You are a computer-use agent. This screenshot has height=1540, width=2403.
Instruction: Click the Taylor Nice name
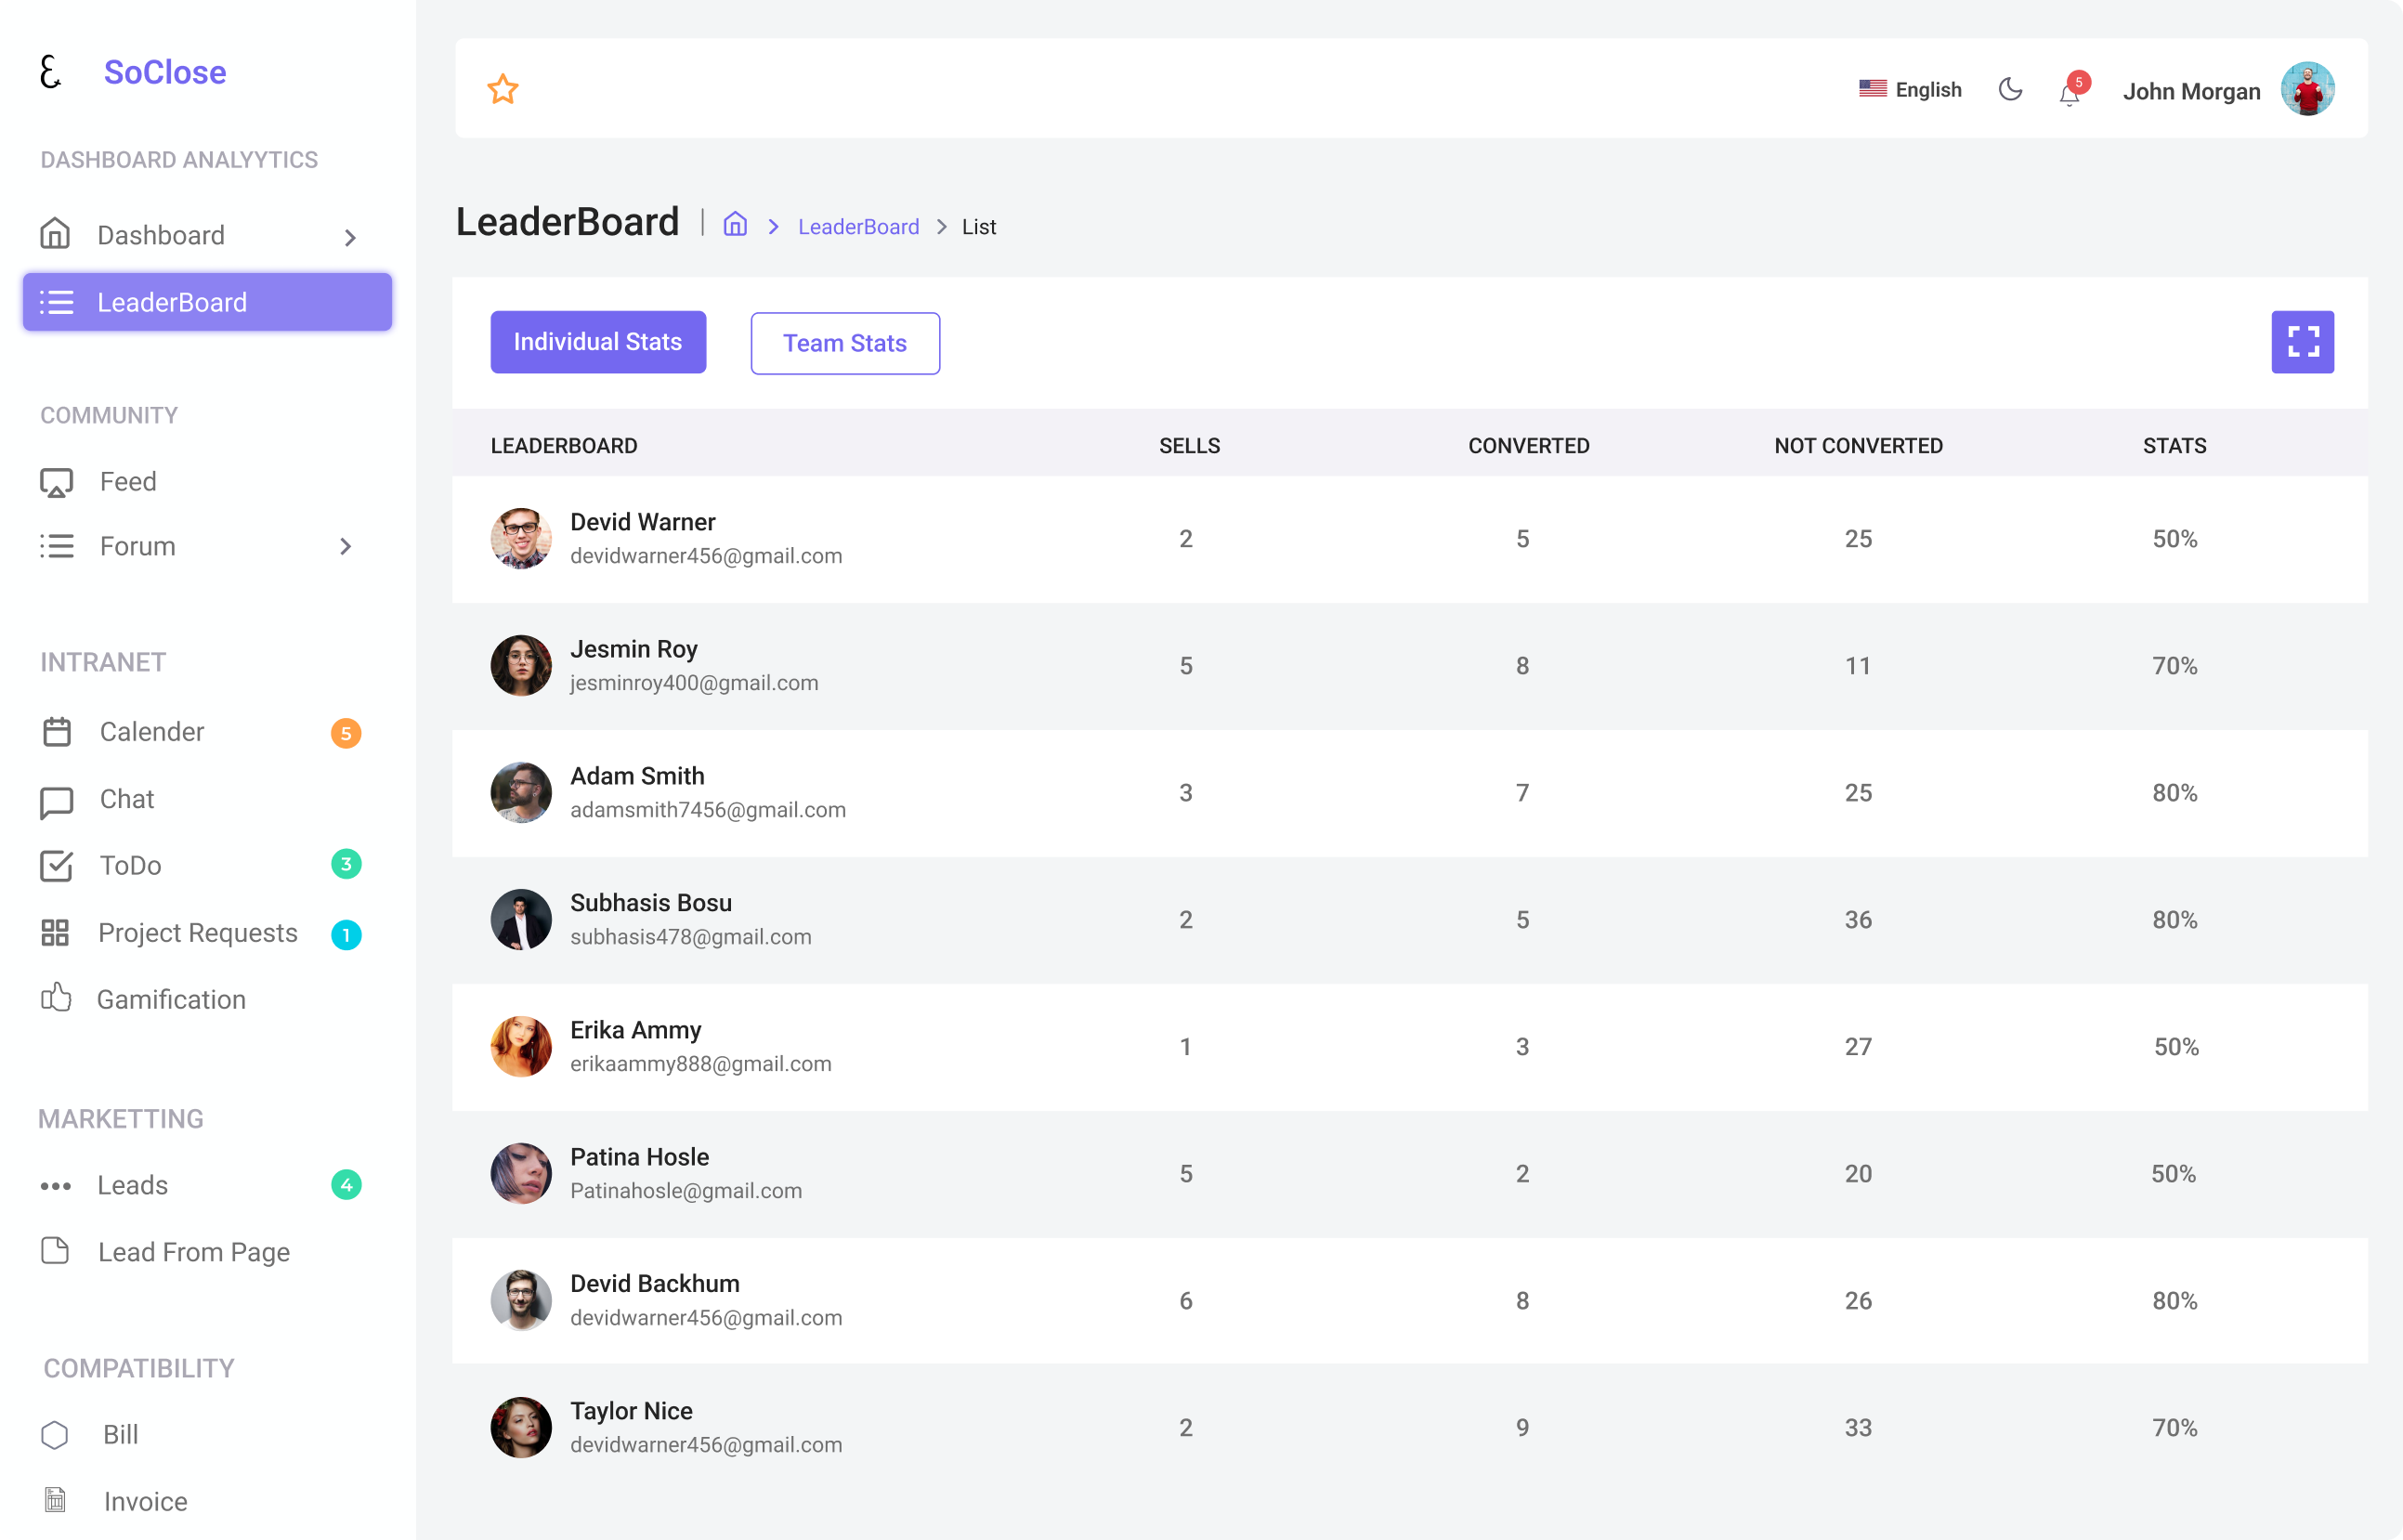[631, 1411]
